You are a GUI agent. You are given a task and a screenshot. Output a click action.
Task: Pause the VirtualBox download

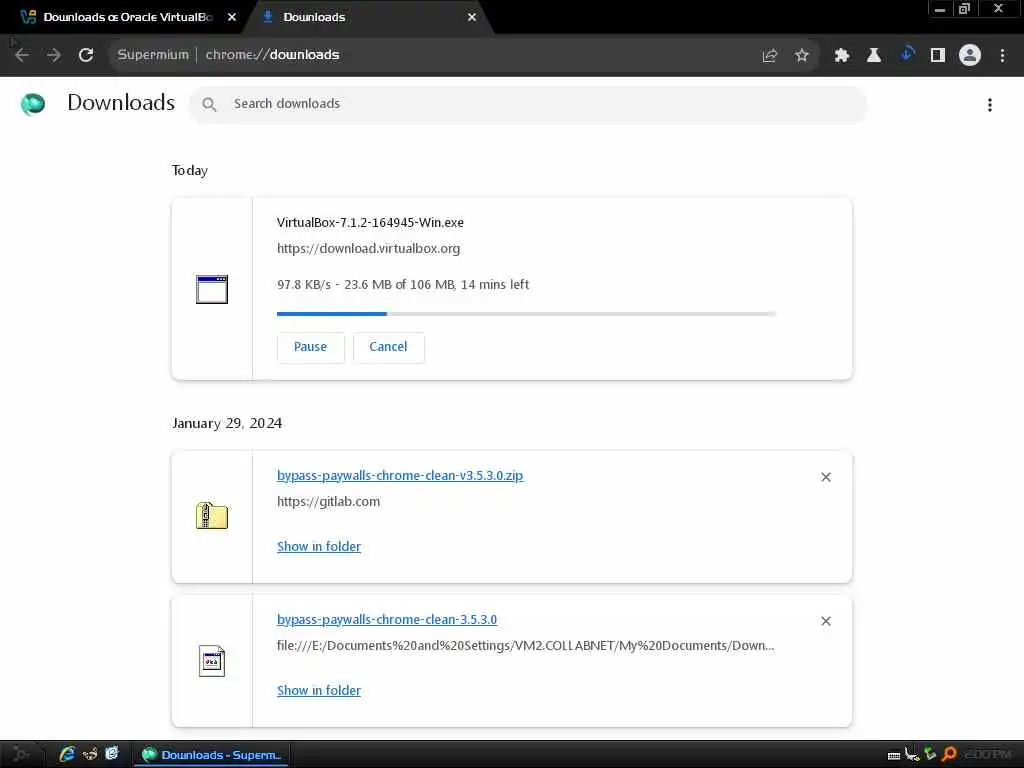pos(310,347)
